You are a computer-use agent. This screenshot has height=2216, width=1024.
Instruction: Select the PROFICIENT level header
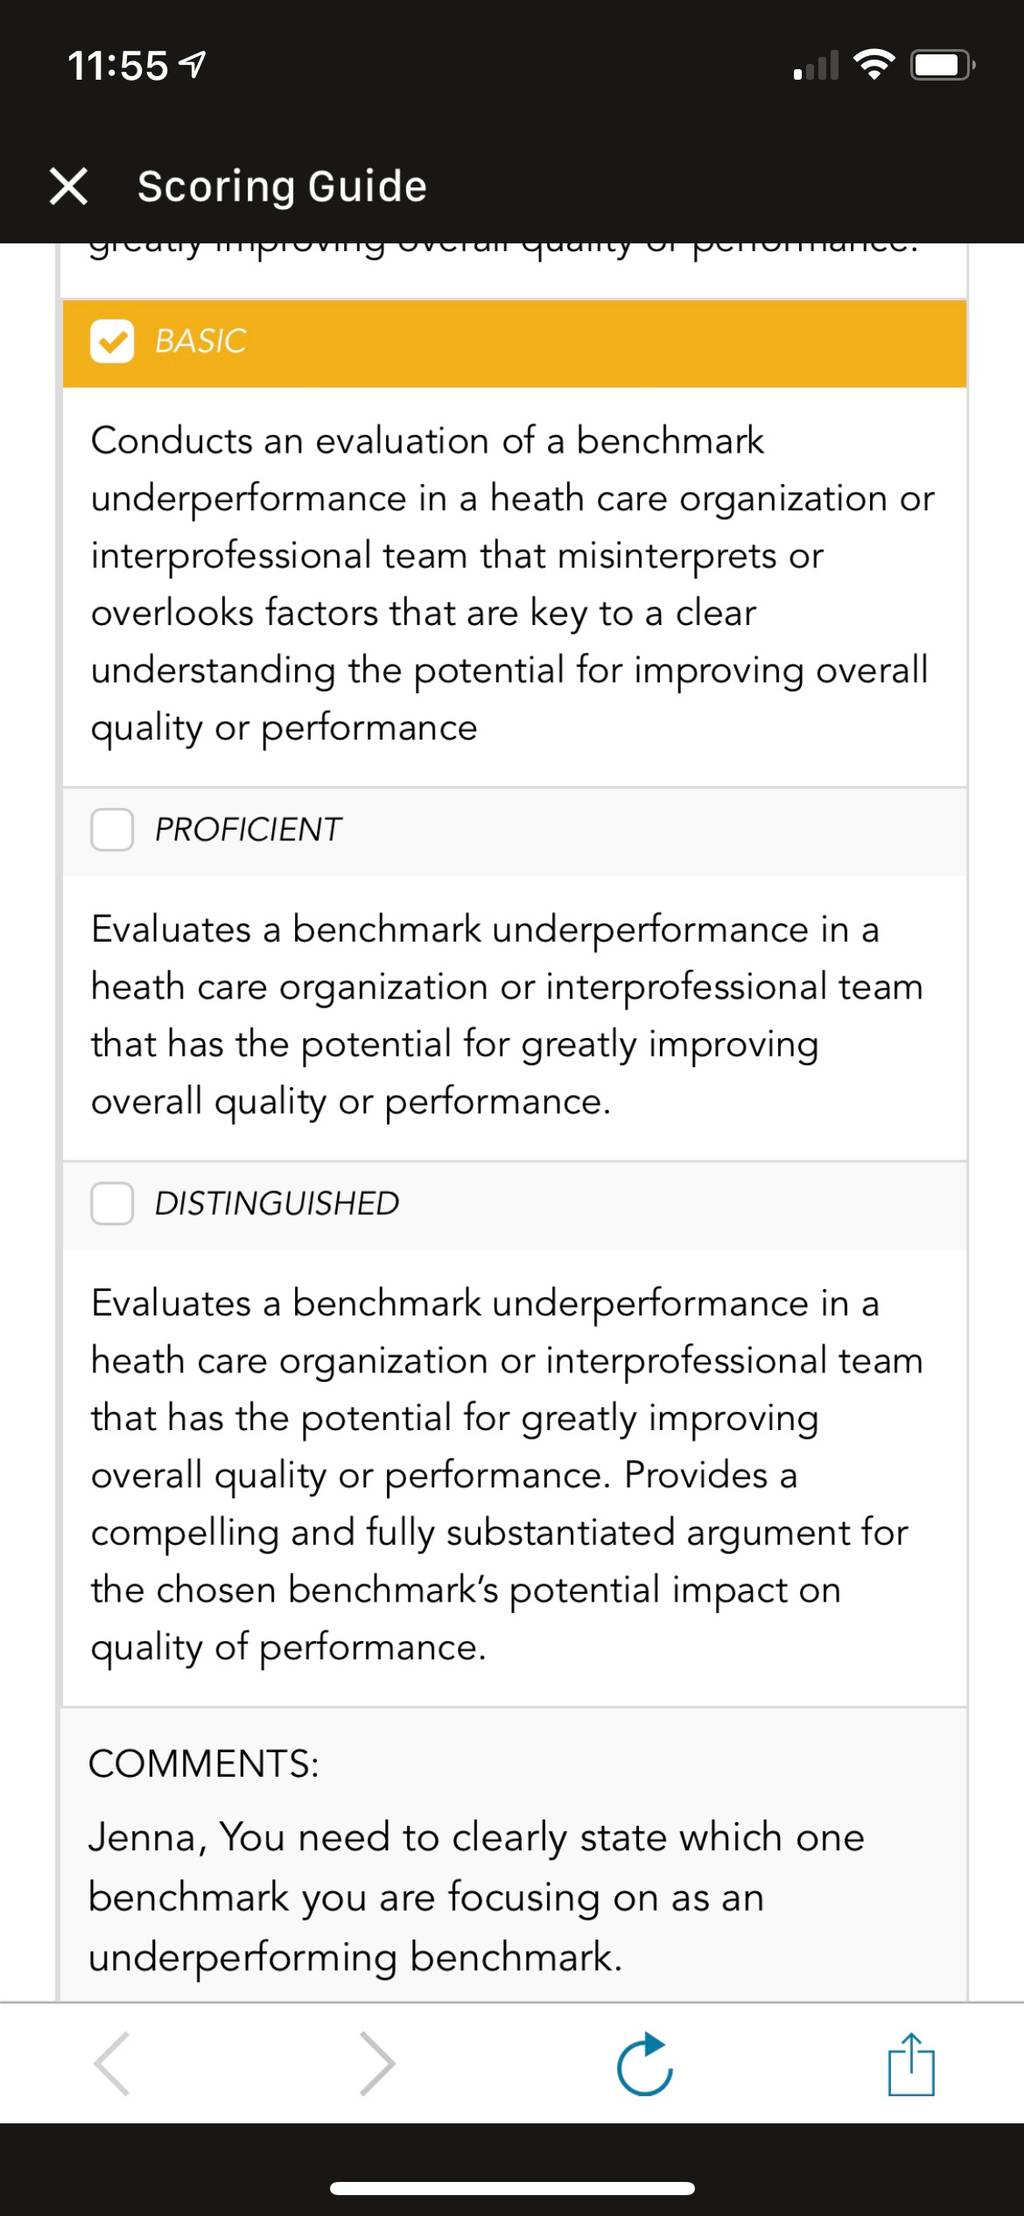pos(514,831)
